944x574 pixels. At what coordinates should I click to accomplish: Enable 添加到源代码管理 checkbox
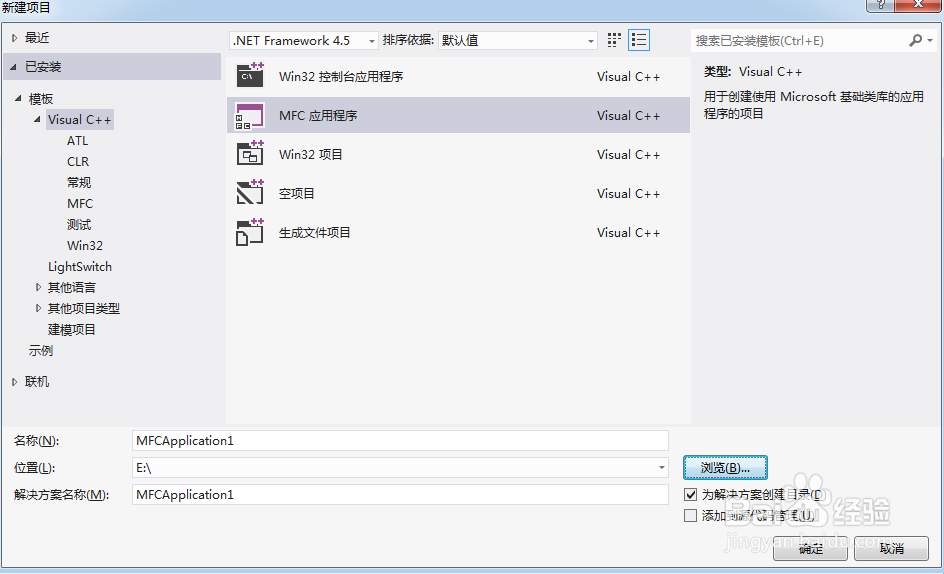(x=691, y=516)
